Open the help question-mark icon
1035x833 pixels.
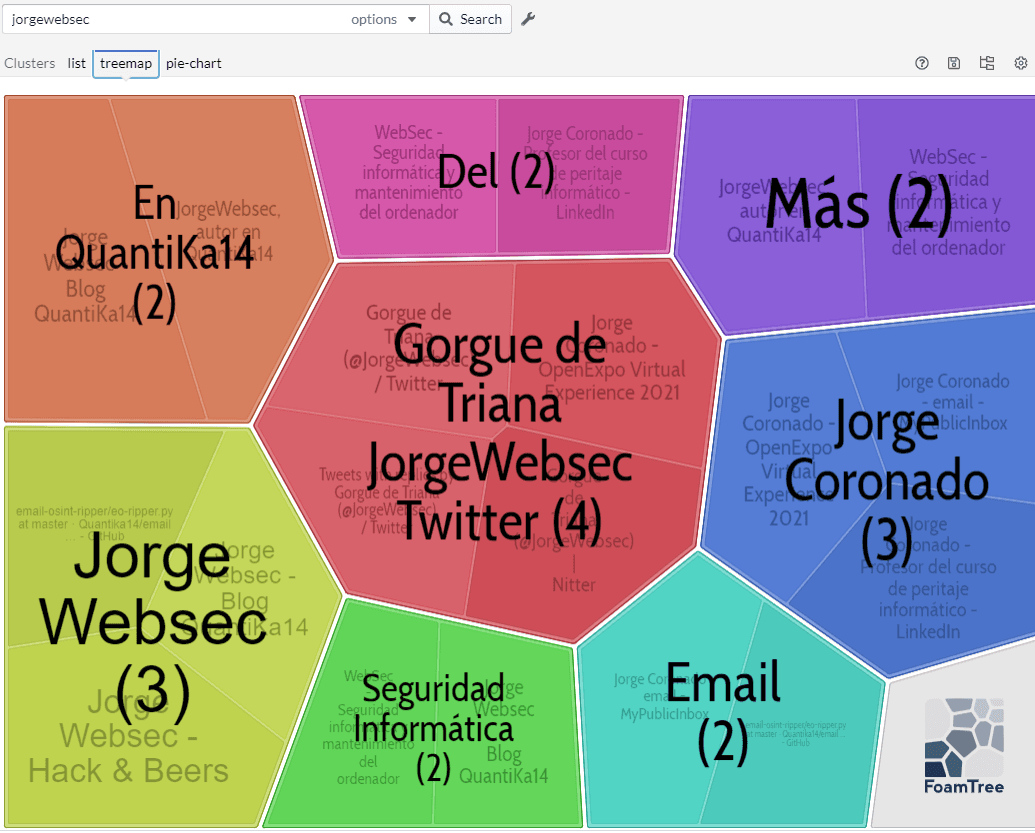click(x=920, y=62)
